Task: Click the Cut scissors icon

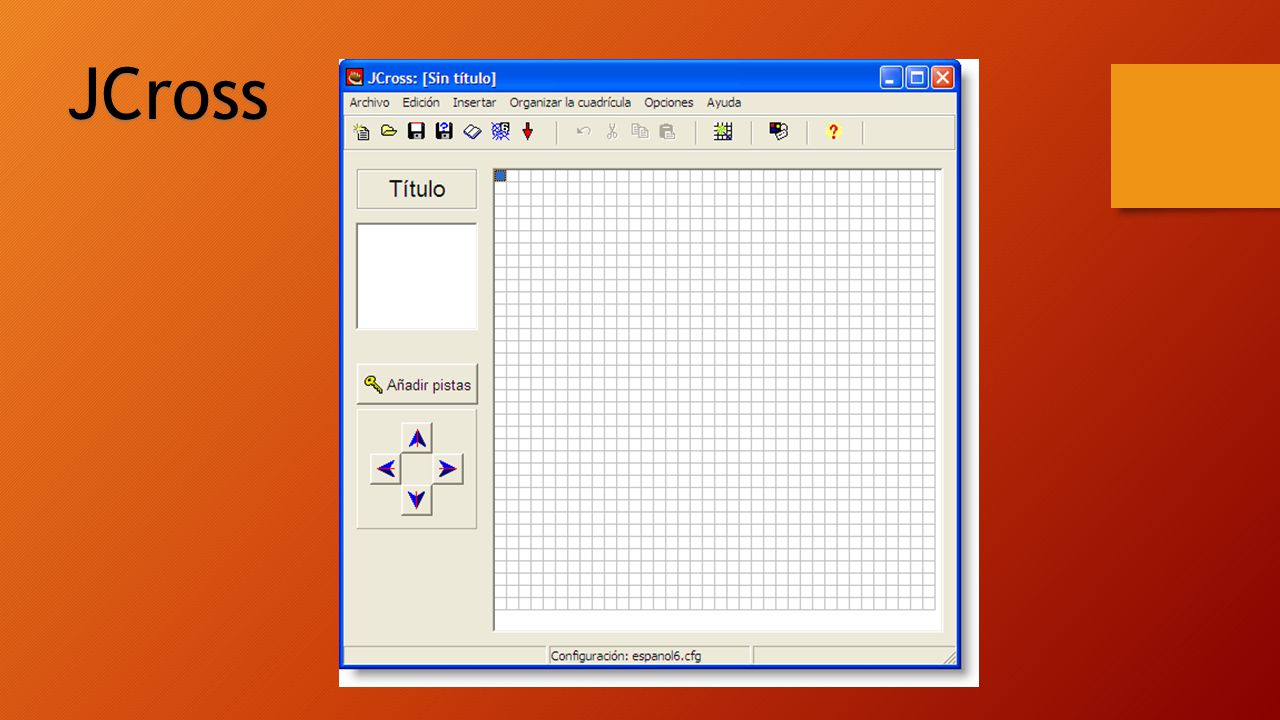Action: point(612,131)
